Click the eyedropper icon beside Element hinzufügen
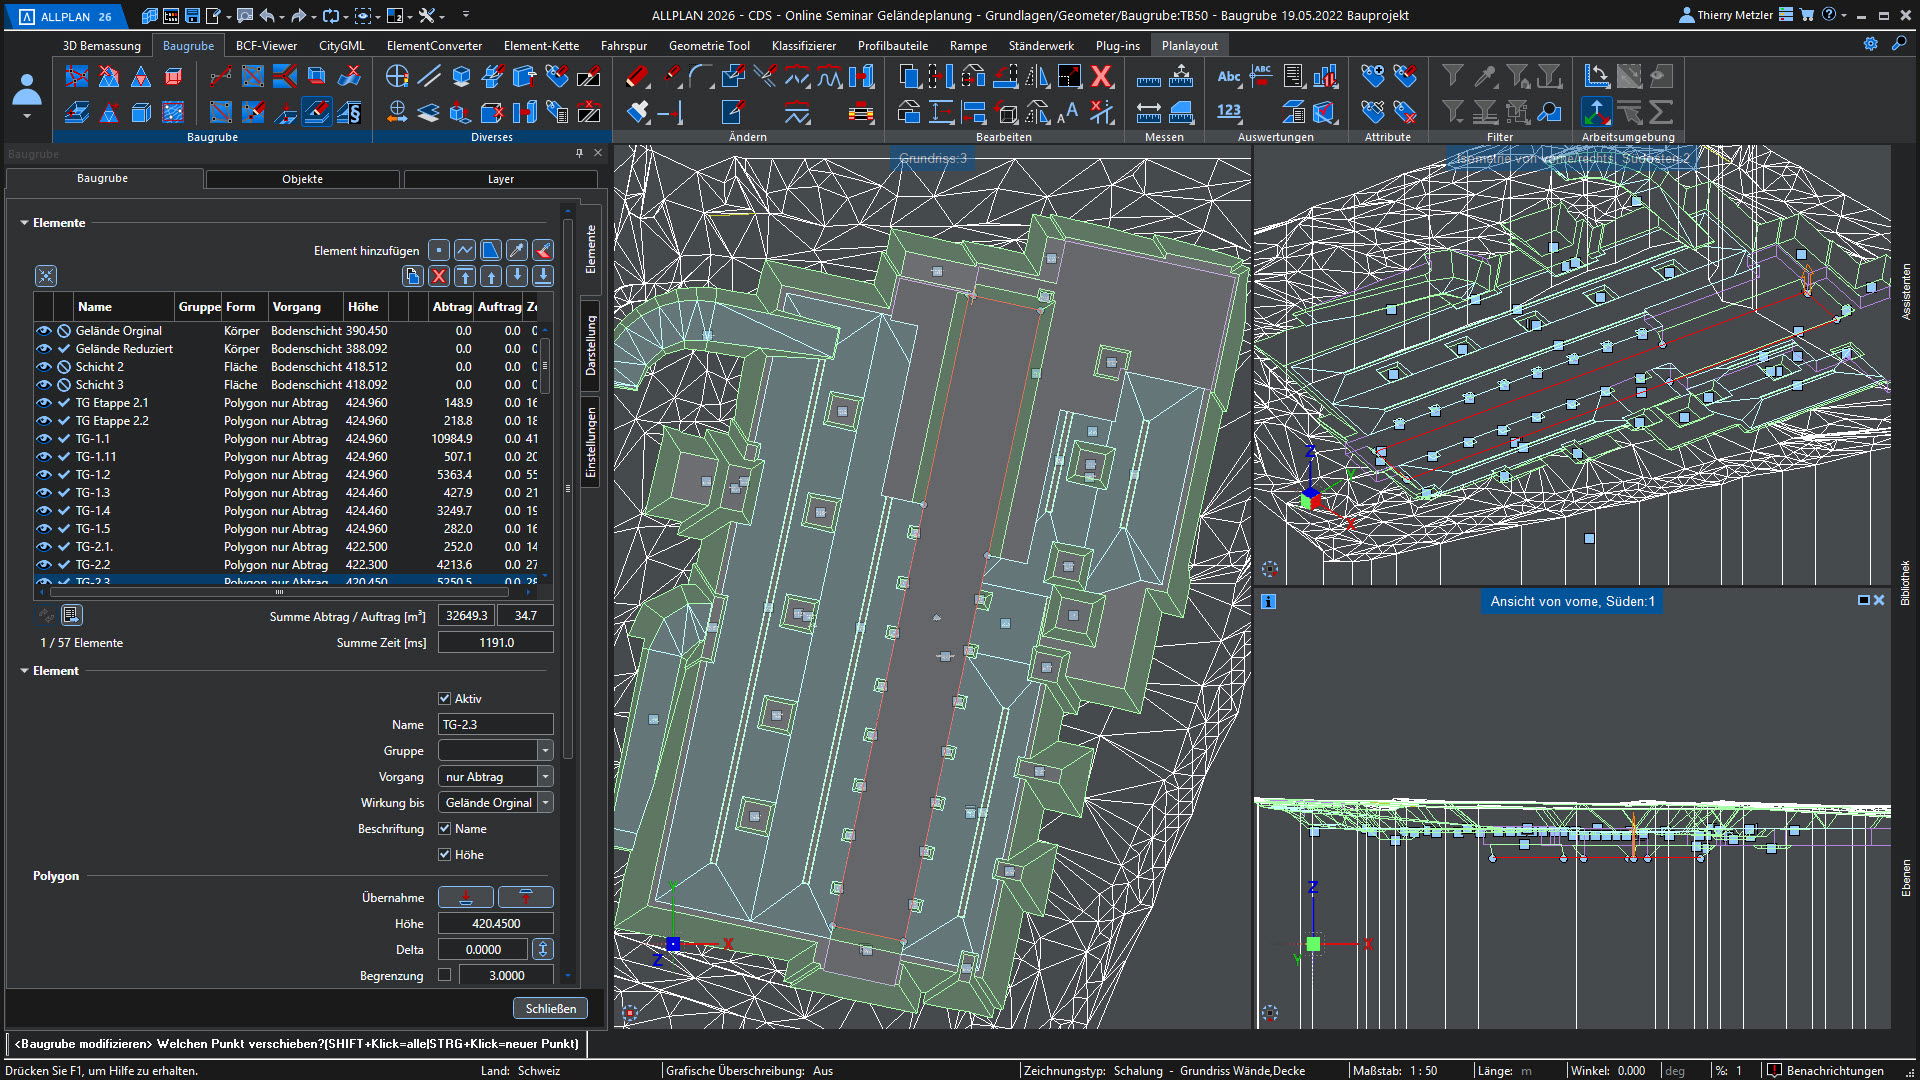Viewport: 1920px width, 1080px height. pyautogui.click(x=517, y=251)
